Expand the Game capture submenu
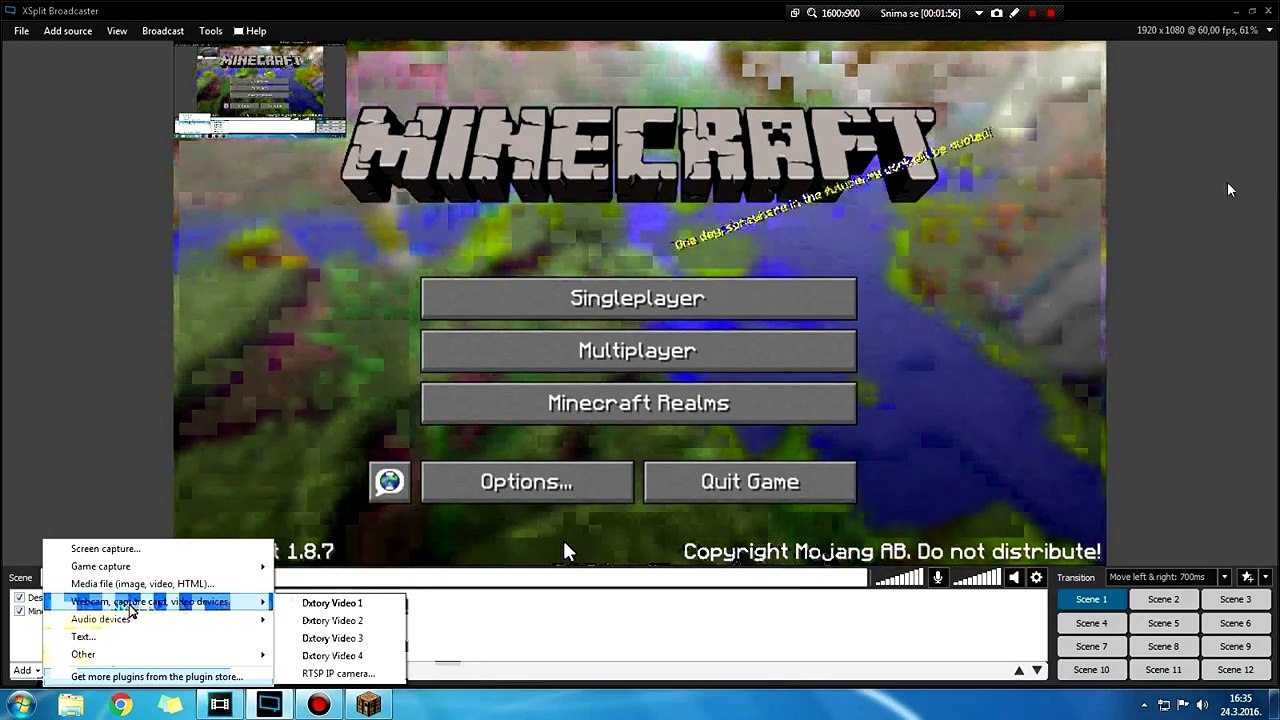 (157, 566)
